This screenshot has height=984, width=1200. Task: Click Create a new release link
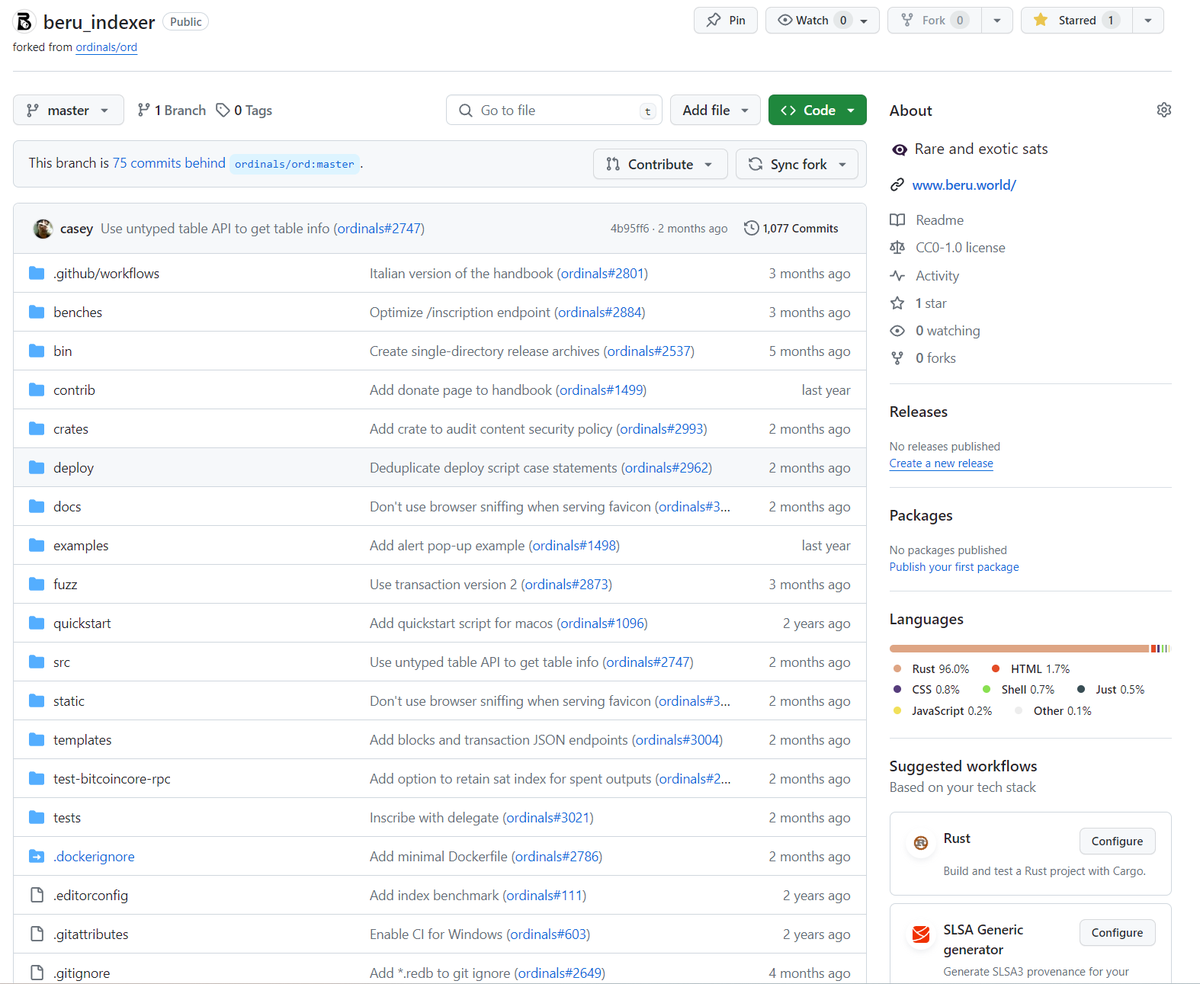(941, 463)
